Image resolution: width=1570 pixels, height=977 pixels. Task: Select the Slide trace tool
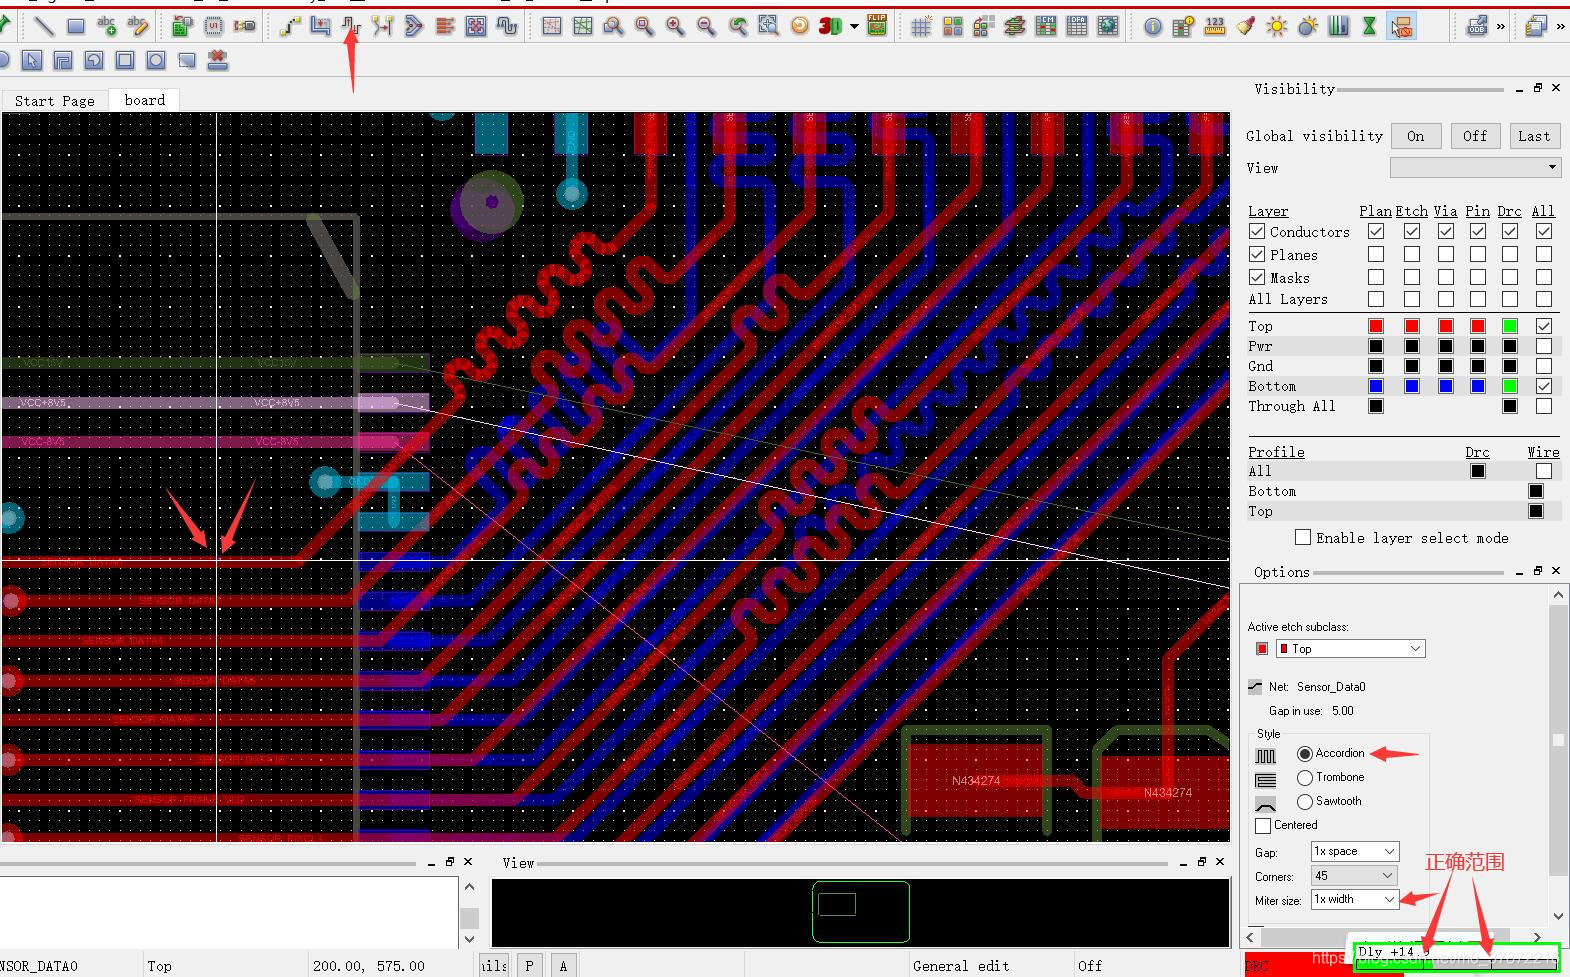(321, 27)
